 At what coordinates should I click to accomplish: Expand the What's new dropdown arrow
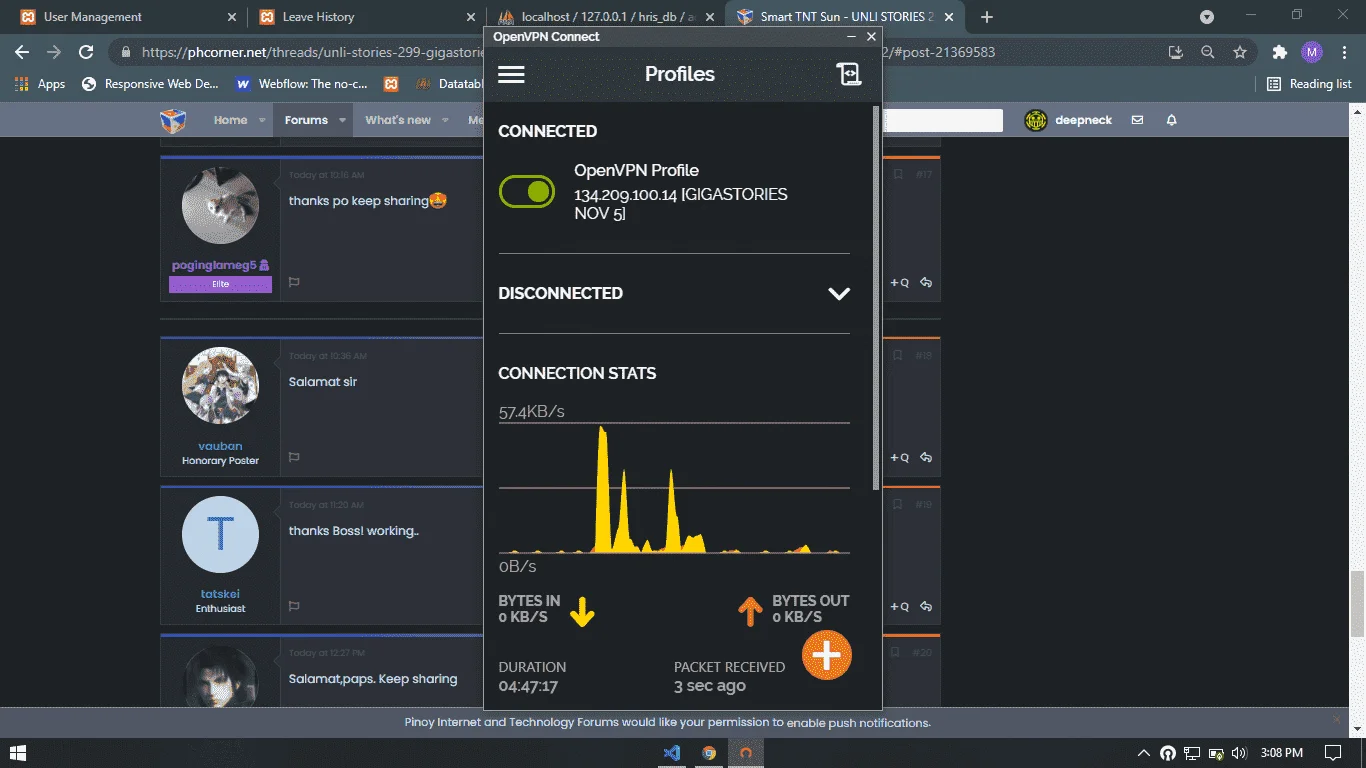pos(446,120)
